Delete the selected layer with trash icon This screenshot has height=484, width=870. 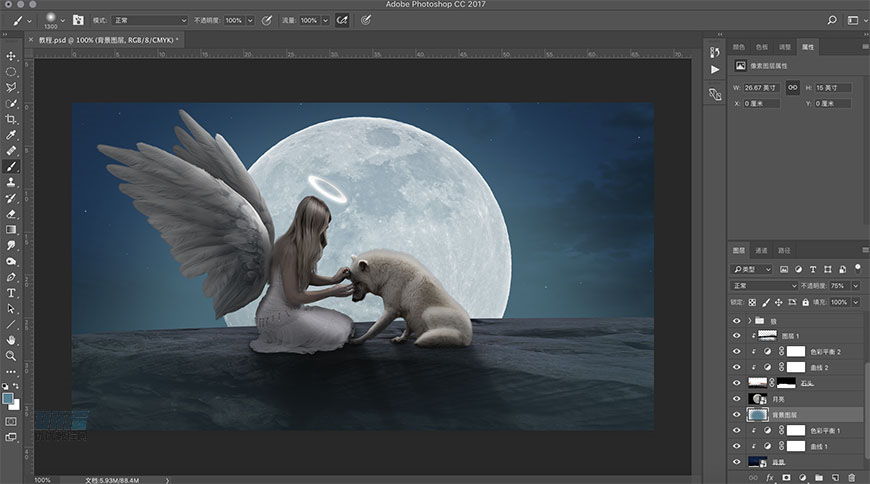tap(852, 477)
